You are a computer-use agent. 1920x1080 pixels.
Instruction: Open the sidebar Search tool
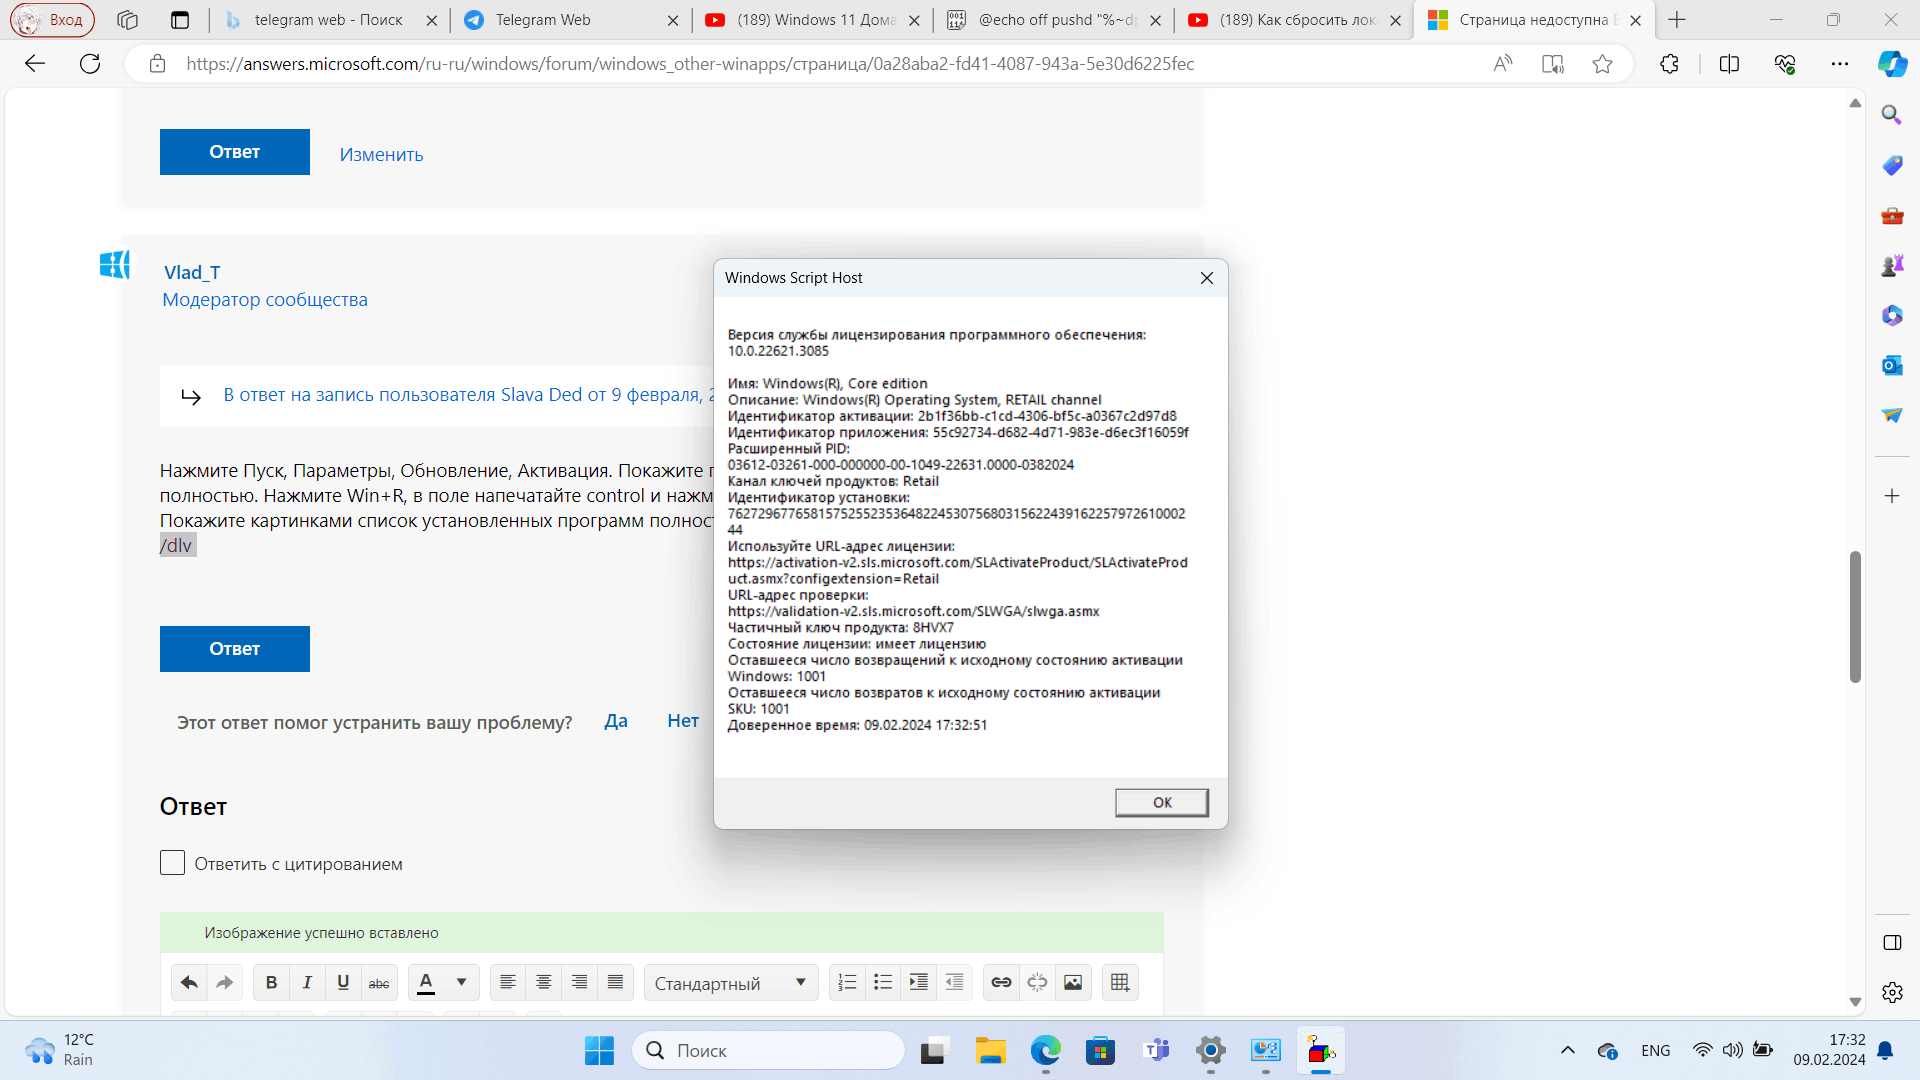click(1892, 115)
